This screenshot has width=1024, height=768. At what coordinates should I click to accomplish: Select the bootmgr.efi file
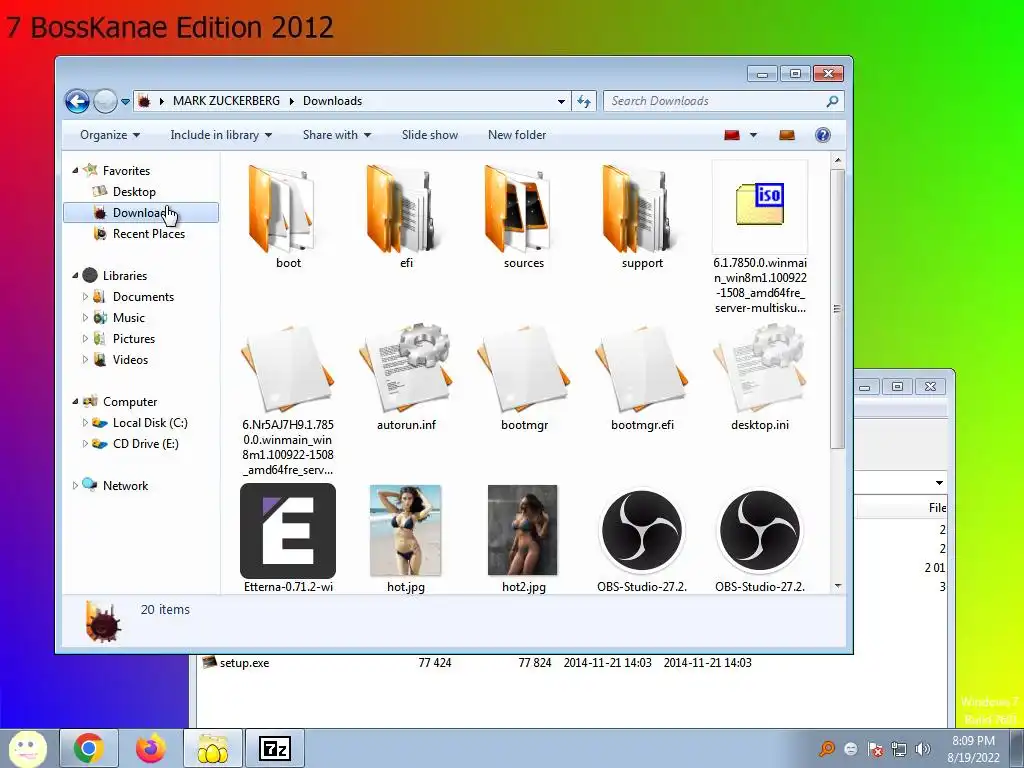point(642,378)
